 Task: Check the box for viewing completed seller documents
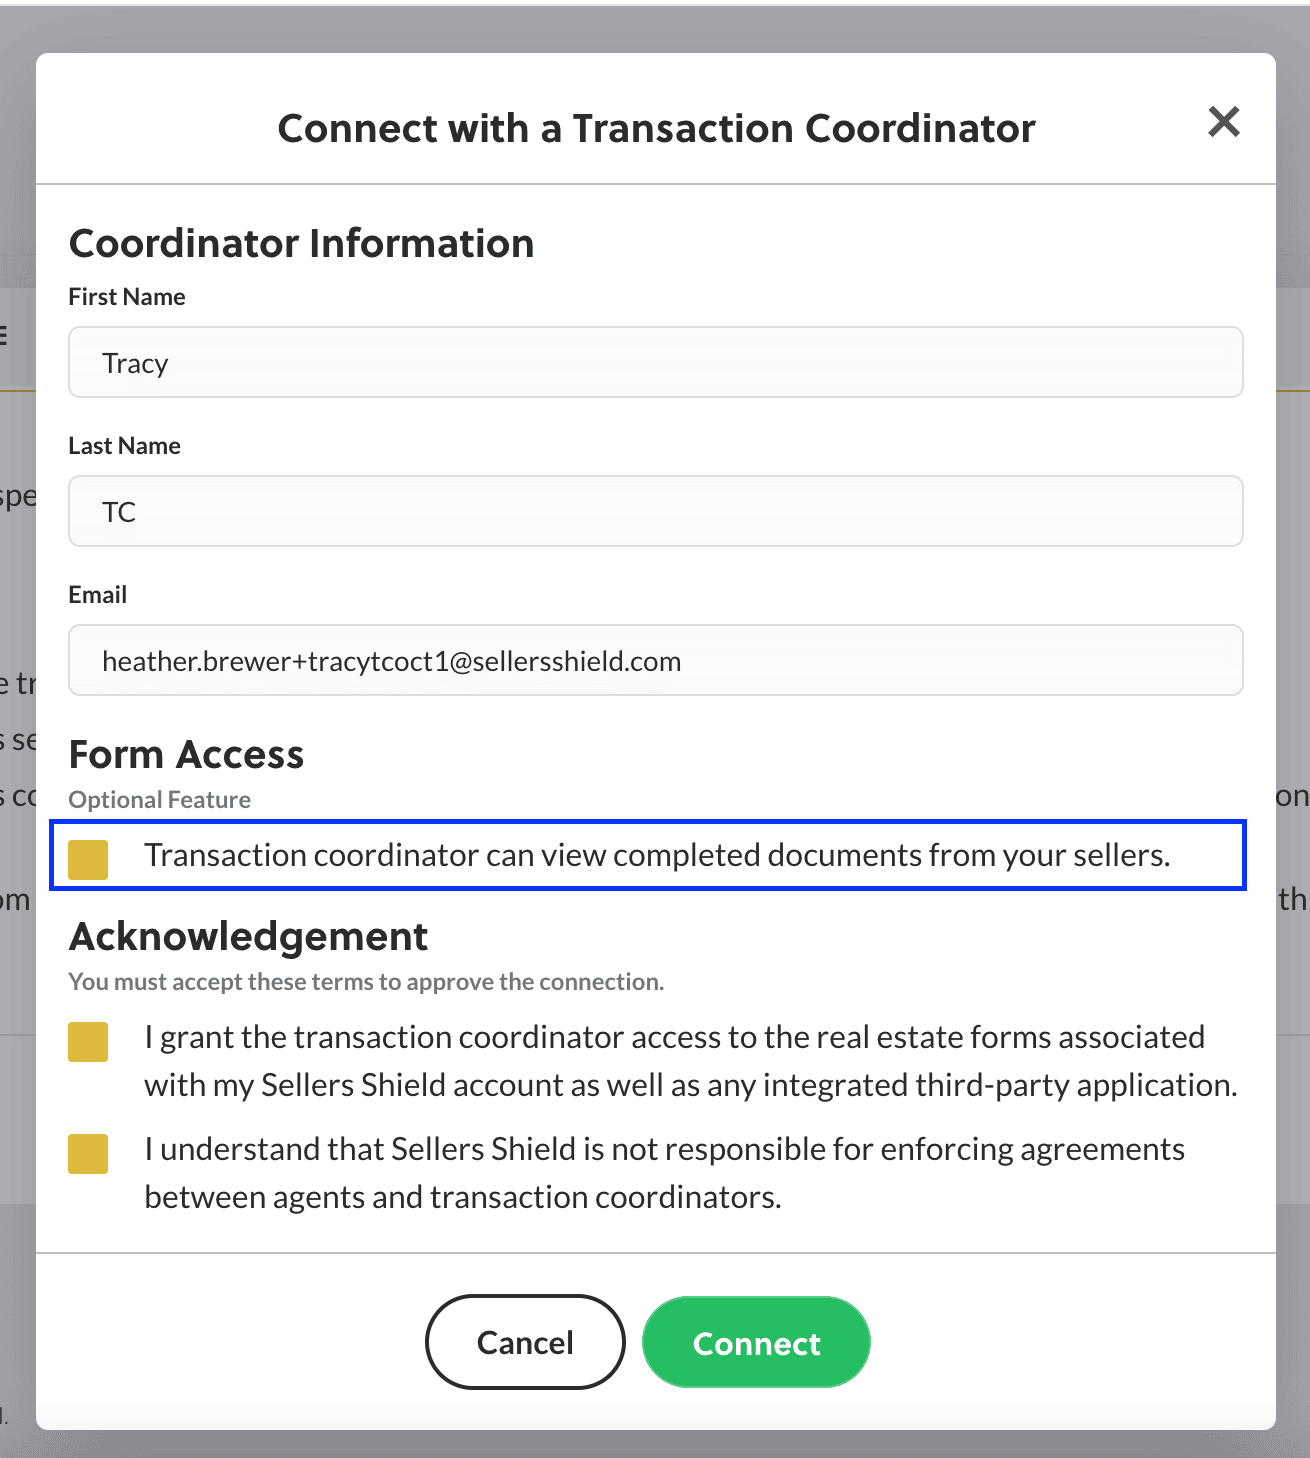tap(88, 860)
